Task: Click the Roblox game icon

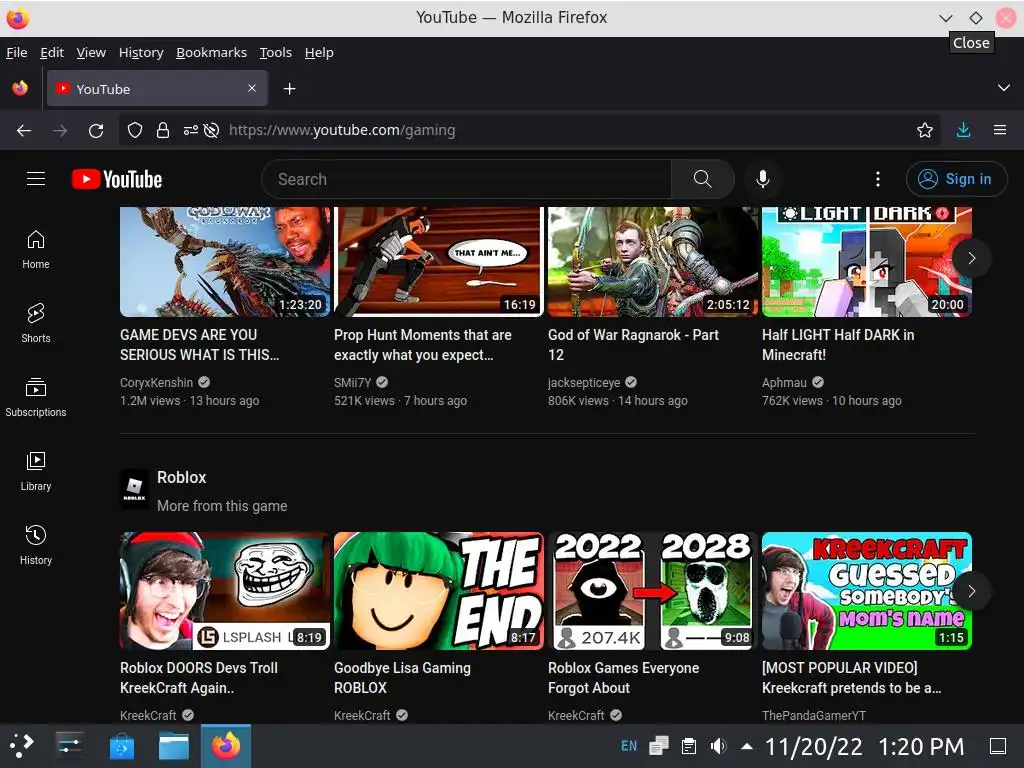Action: tap(135, 488)
